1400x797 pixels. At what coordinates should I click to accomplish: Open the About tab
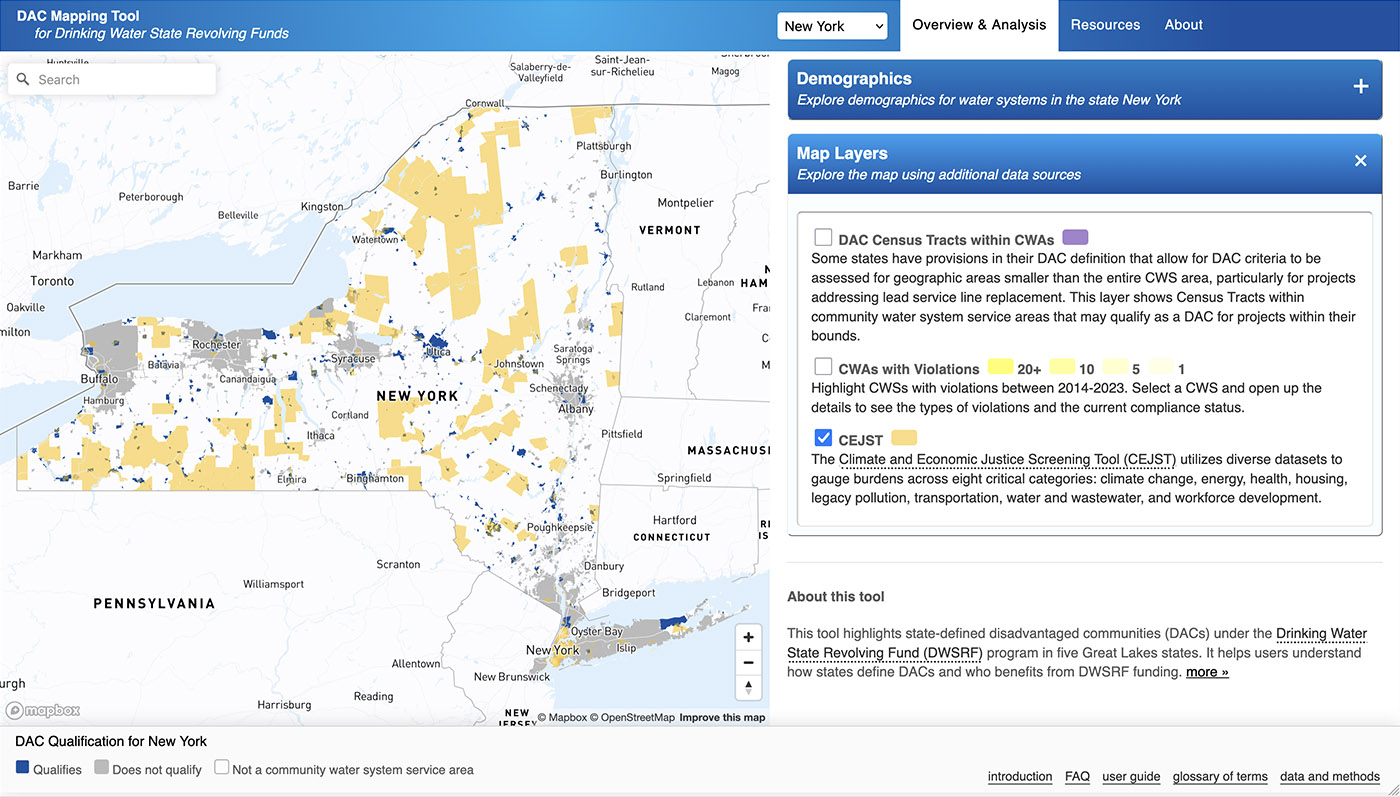pyautogui.click(x=1183, y=25)
